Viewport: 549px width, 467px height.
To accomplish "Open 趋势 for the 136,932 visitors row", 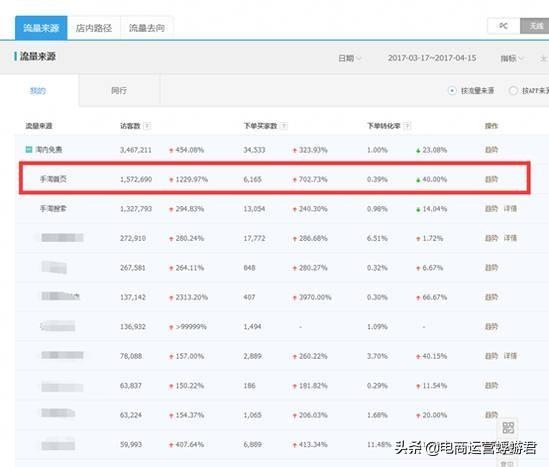I will [491, 327].
